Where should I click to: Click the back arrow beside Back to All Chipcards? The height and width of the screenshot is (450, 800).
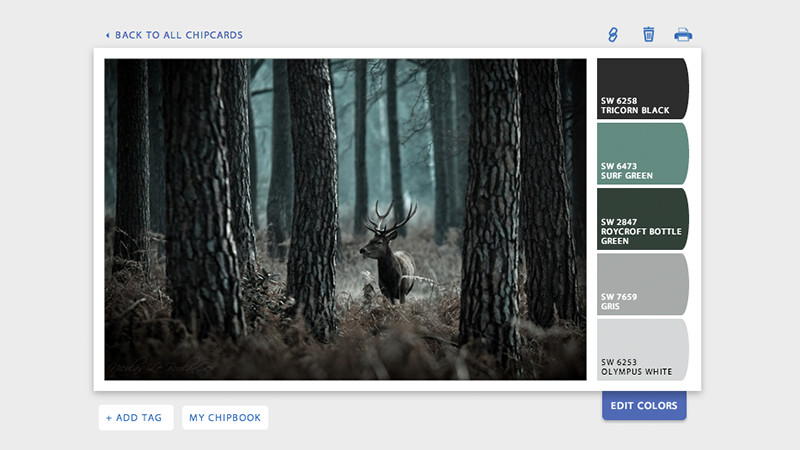(107, 35)
